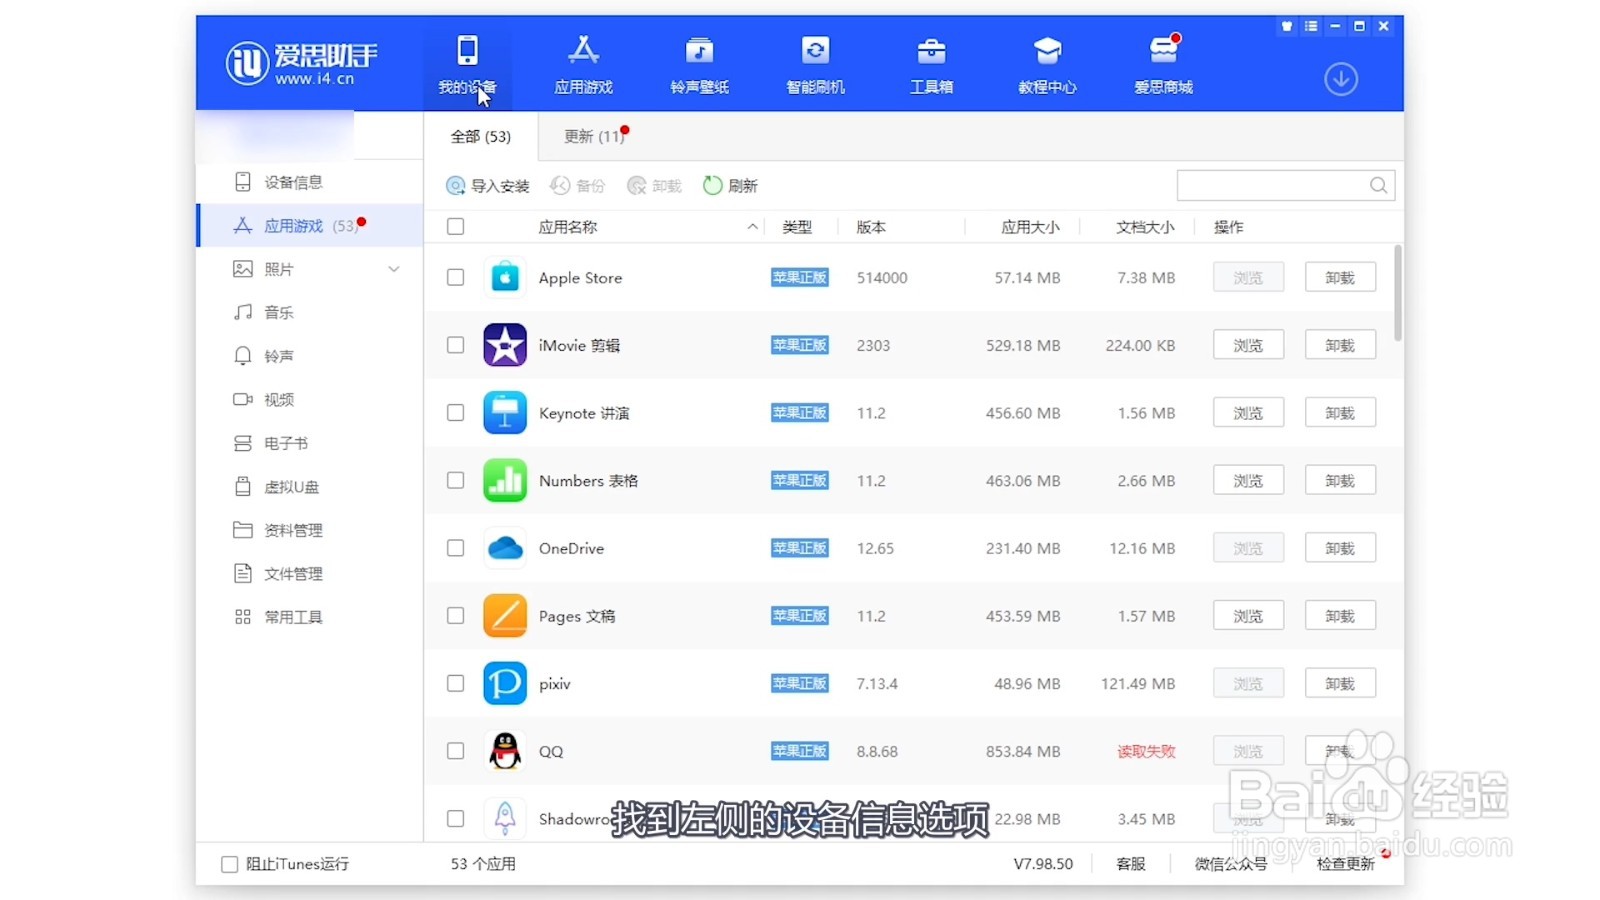Screen dimensions: 1600x900
Task: Open Ringtones & Wallpapers top icon
Action: [x=700, y=65]
